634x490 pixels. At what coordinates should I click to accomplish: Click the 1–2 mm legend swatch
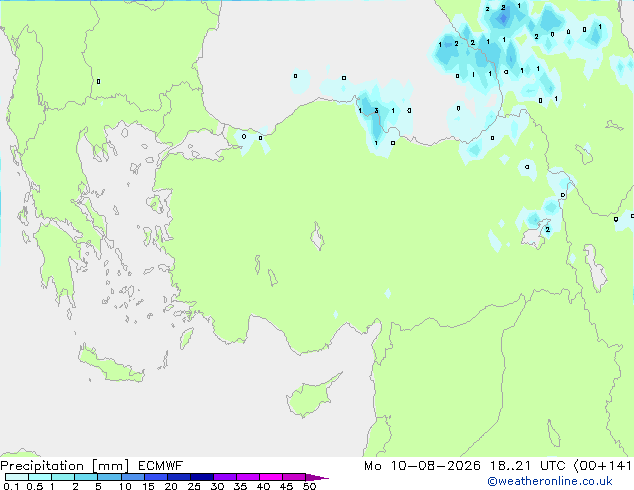pos(63,477)
